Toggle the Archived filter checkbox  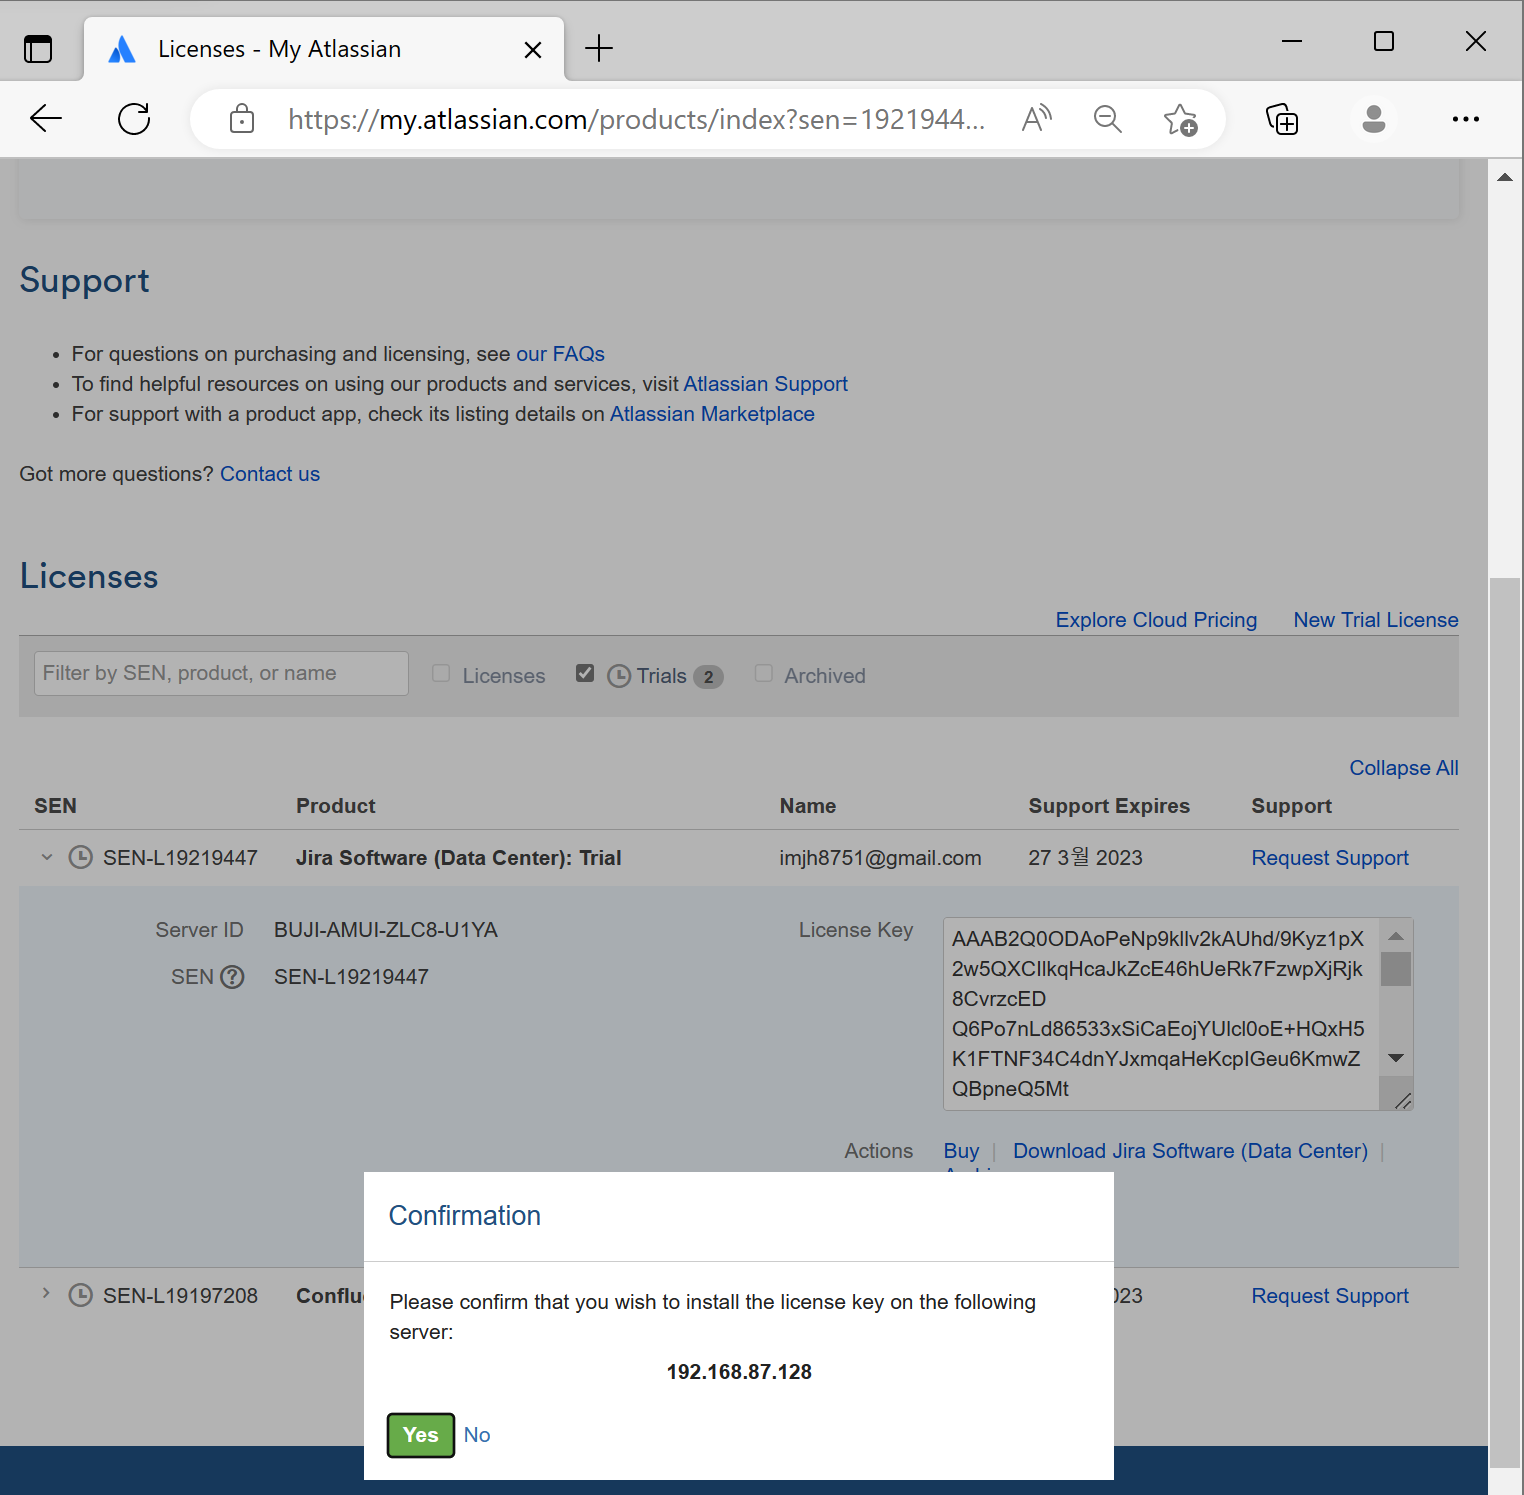(764, 674)
